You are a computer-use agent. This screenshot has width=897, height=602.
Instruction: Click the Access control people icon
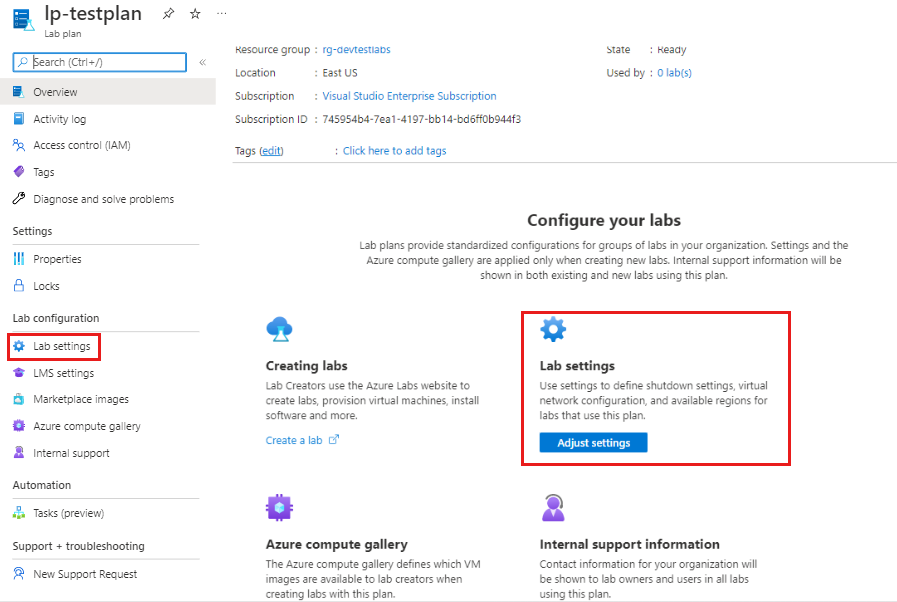(x=19, y=145)
